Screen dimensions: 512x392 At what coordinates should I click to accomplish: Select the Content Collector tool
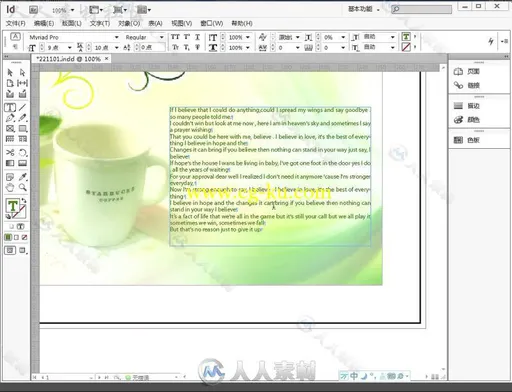tap(10, 94)
